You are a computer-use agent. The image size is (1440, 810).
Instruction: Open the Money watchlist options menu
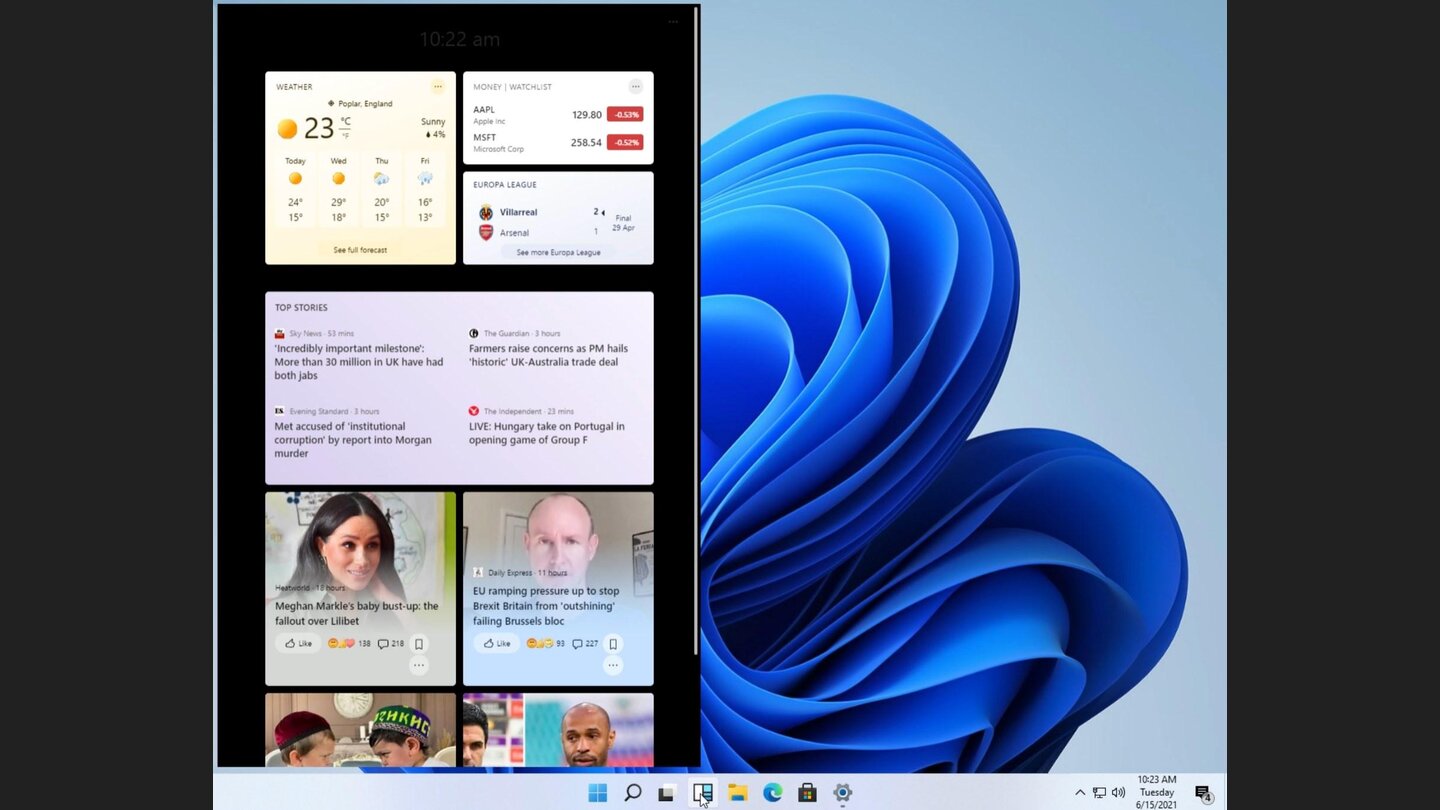coord(635,86)
